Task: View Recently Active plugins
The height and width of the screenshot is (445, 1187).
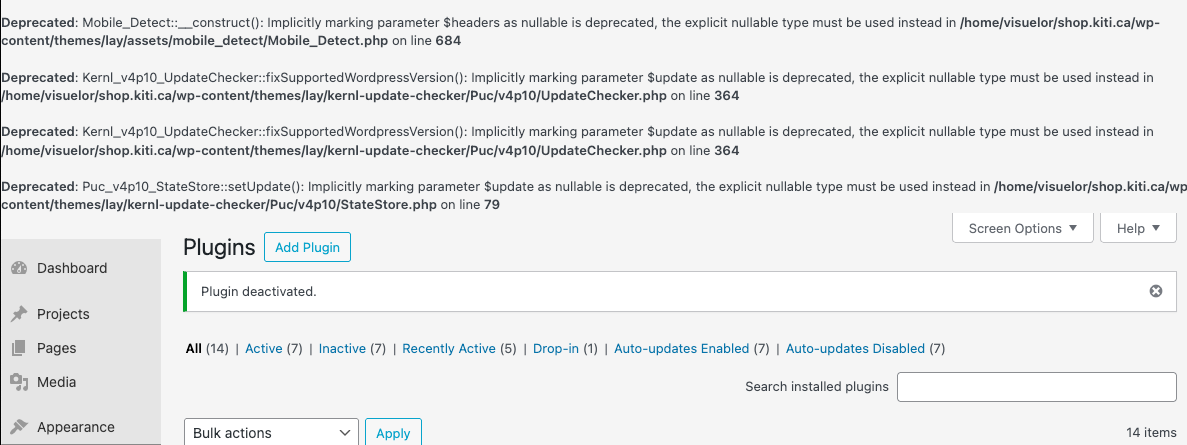Action: (449, 349)
